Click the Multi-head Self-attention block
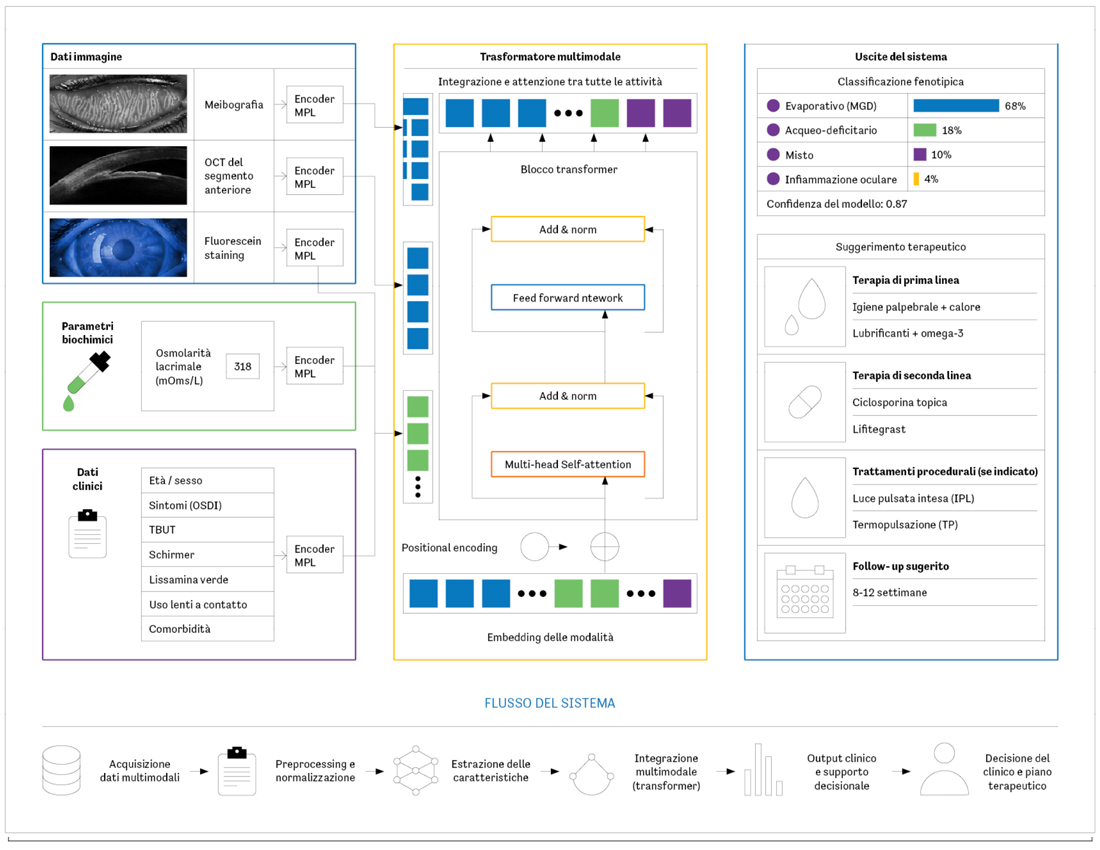The height and width of the screenshot is (850, 1100). (568, 464)
